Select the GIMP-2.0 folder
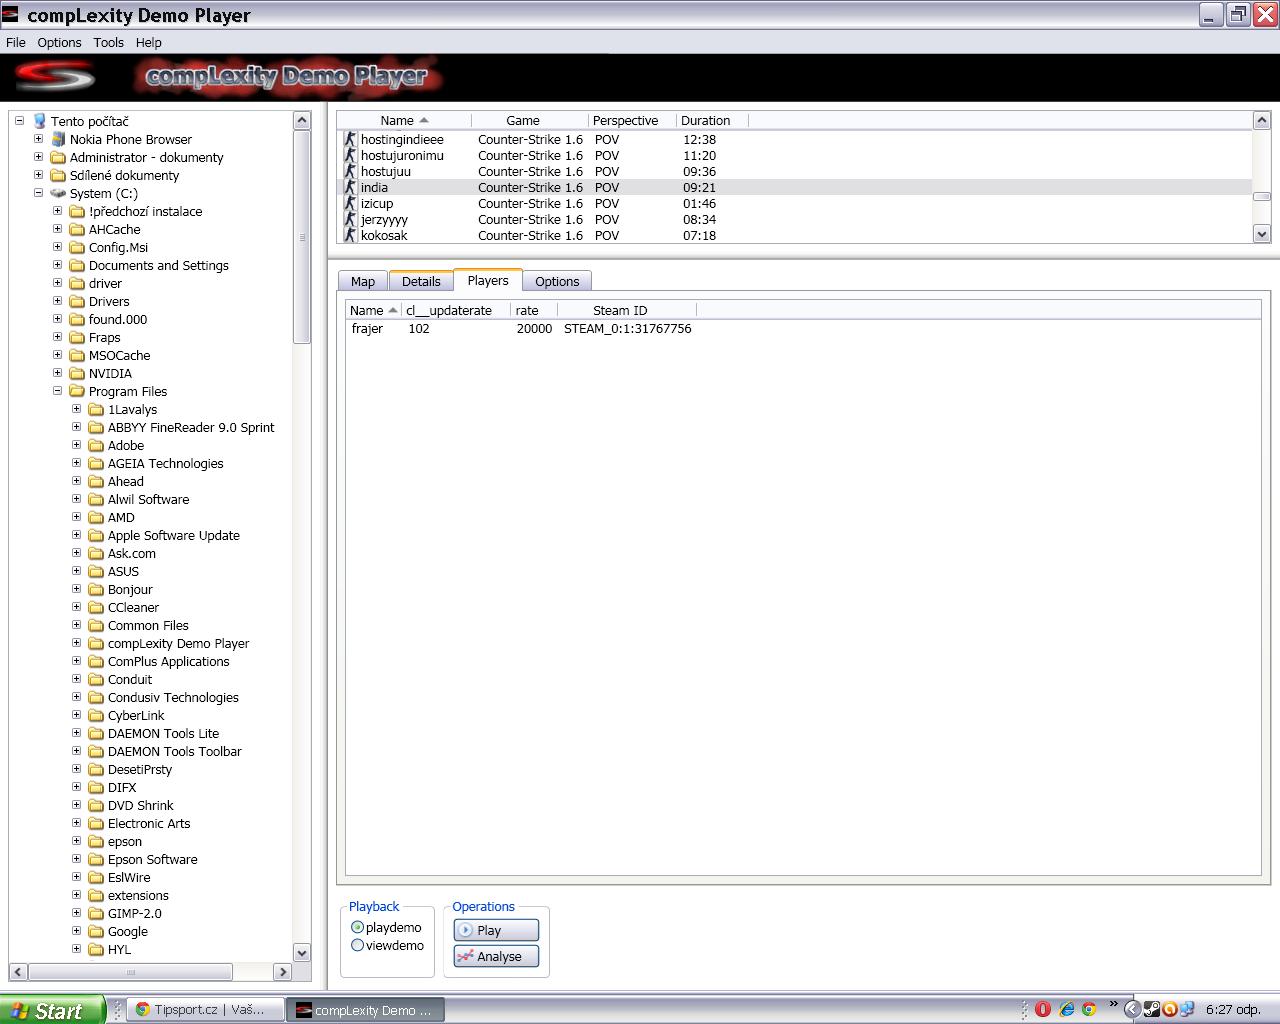1280x1024 pixels. click(x=134, y=913)
